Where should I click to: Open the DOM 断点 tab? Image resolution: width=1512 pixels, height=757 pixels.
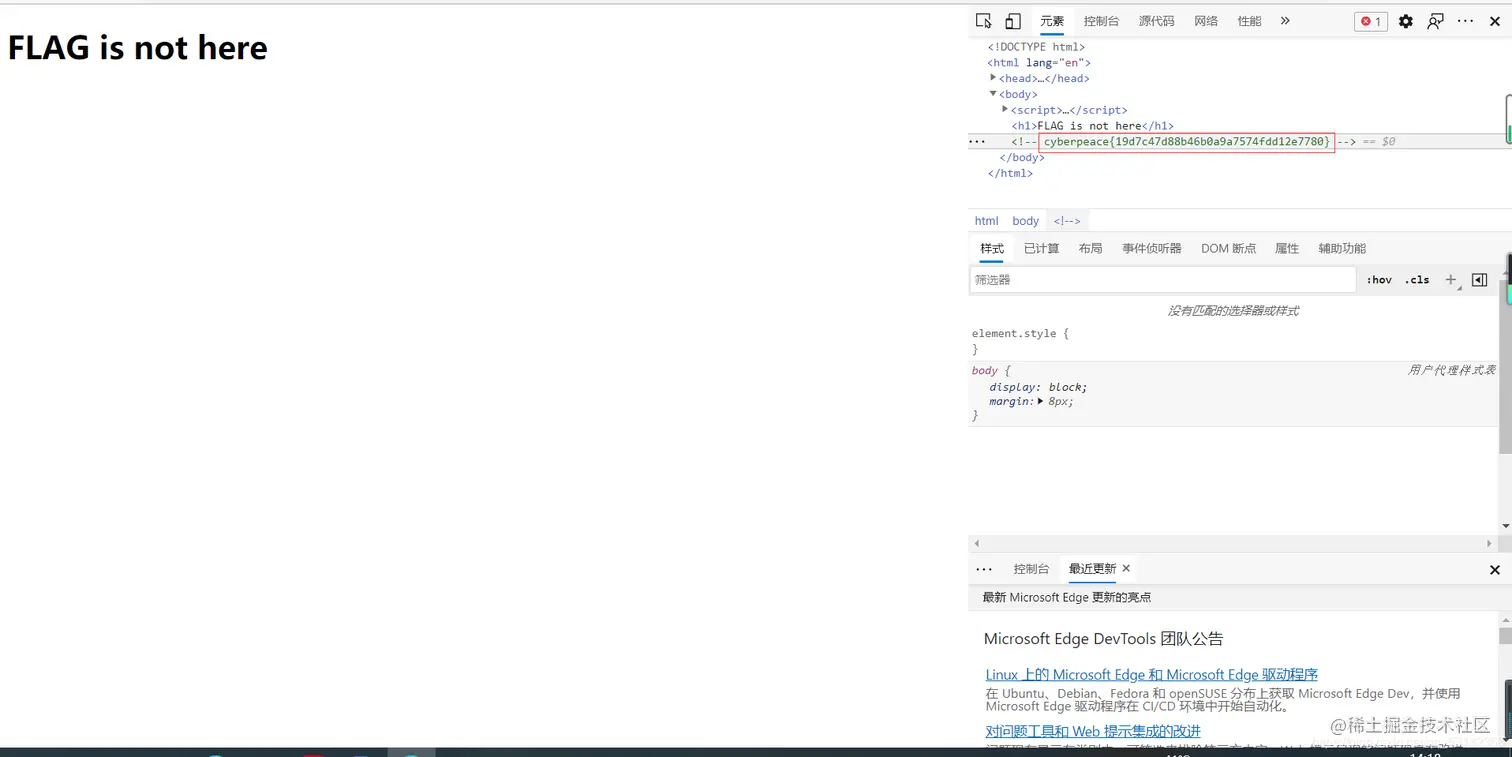tap(1228, 248)
